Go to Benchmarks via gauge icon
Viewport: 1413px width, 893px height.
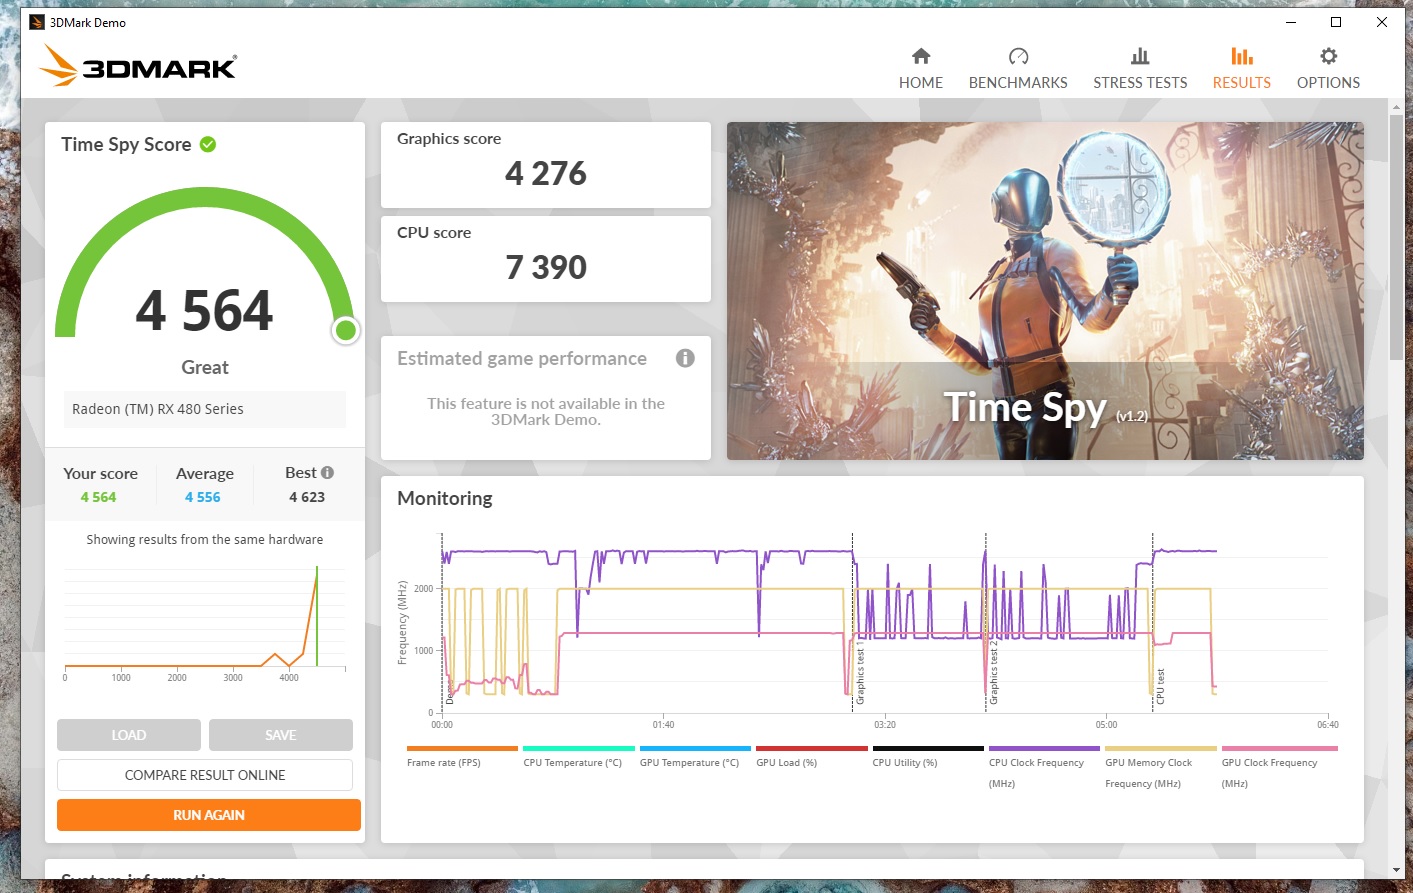(1018, 56)
